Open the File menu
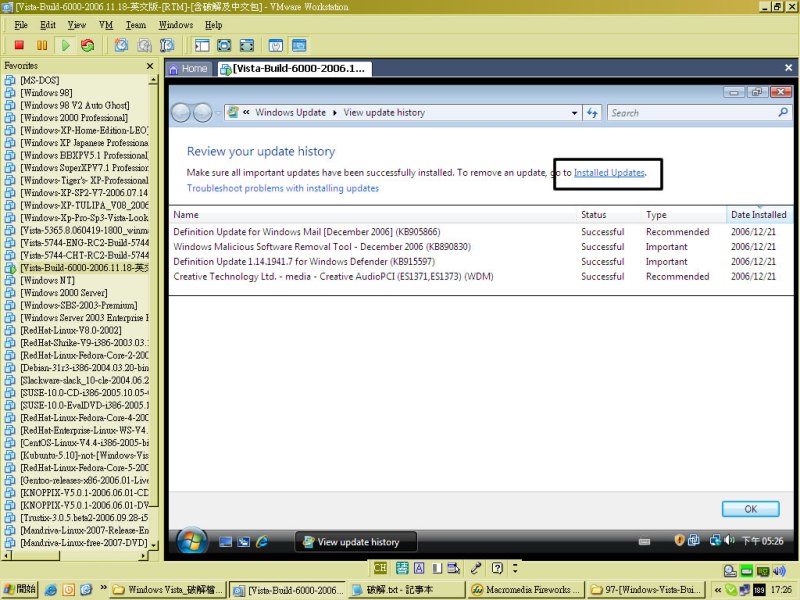Viewport: 800px width, 600px height. pyautogui.click(x=21, y=25)
